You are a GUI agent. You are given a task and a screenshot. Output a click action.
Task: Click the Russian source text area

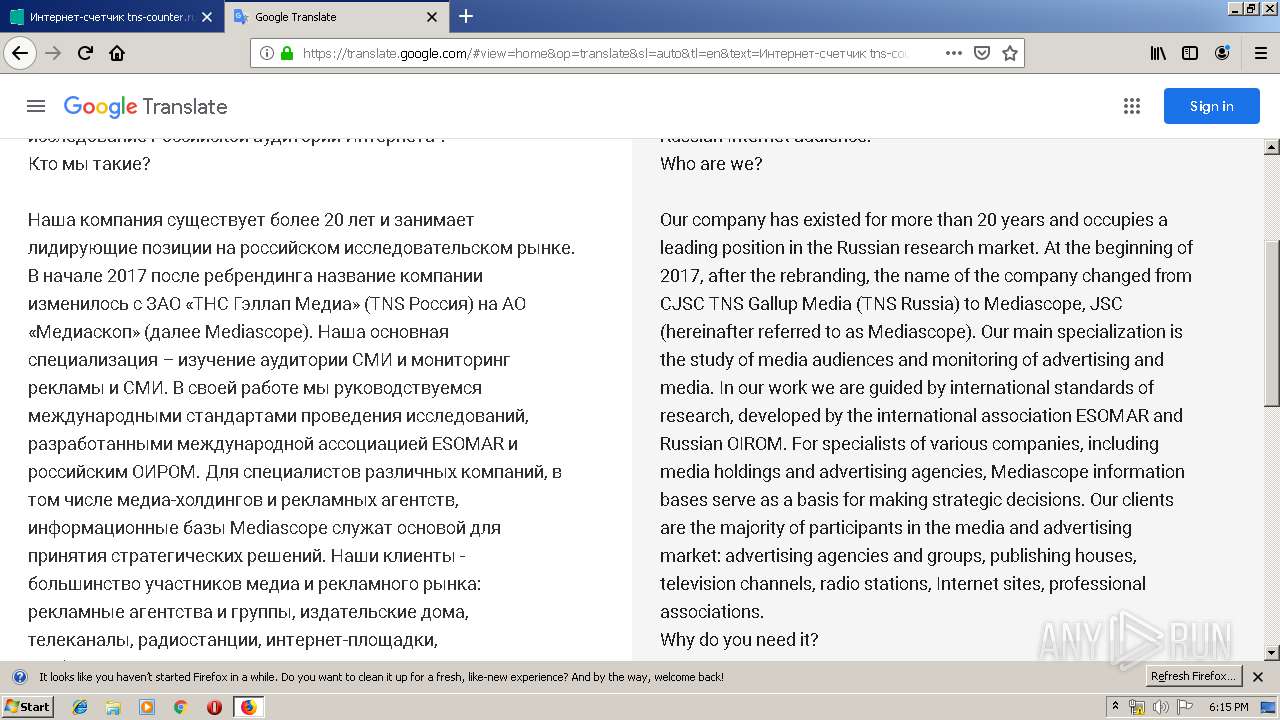(x=302, y=400)
